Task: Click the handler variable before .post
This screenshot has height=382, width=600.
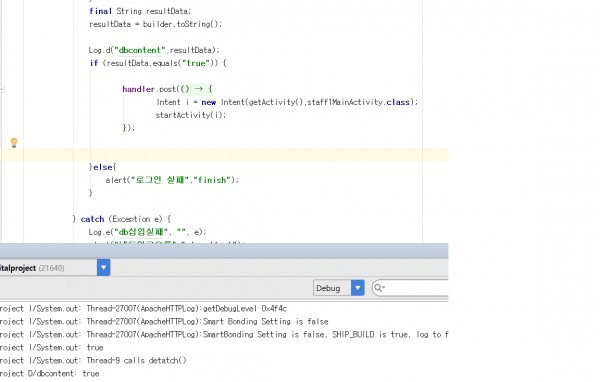Action: pyautogui.click(x=138, y=89)
